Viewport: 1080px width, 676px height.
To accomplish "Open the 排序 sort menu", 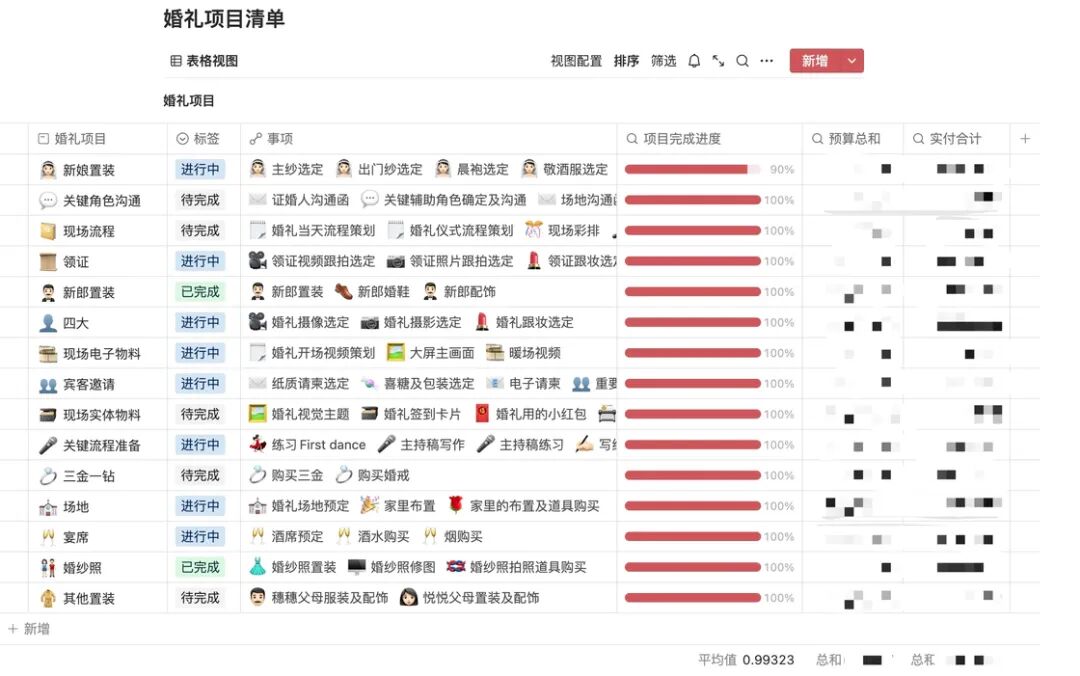I will 626,61.
